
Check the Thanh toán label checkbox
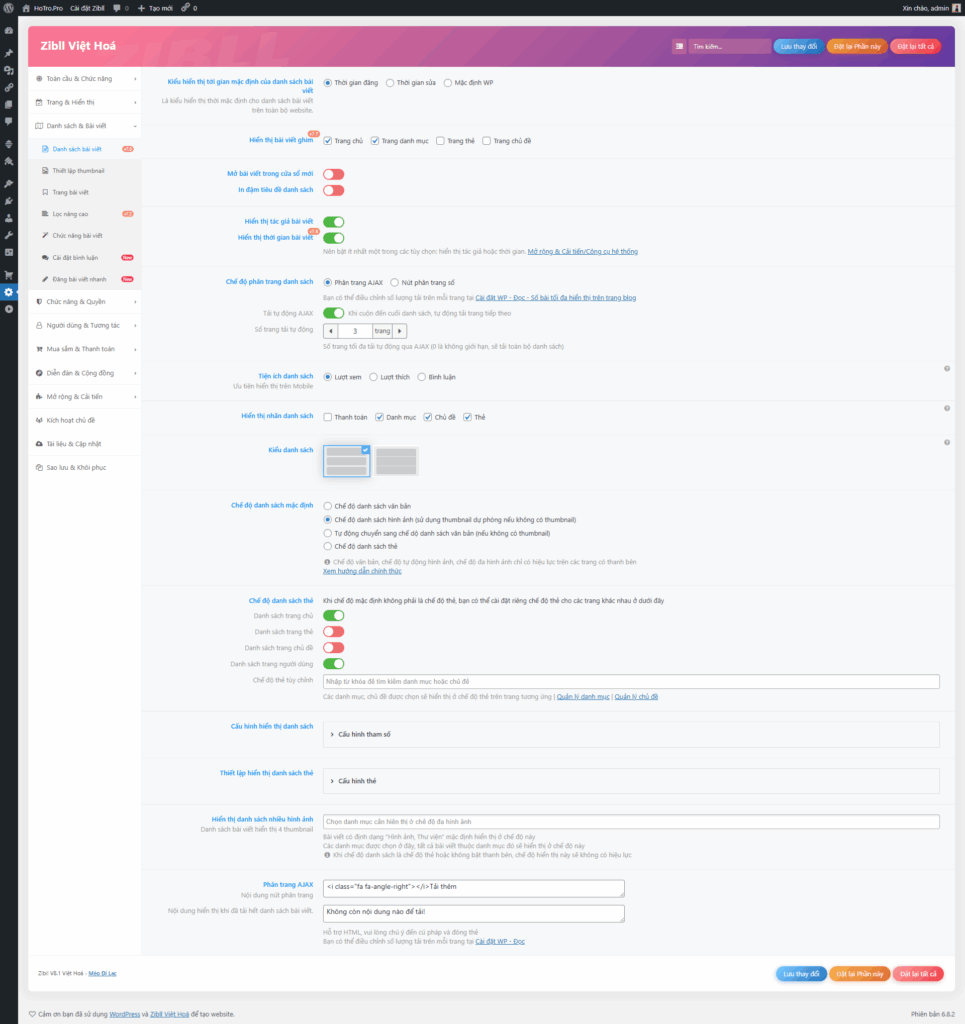pos(328,417)
